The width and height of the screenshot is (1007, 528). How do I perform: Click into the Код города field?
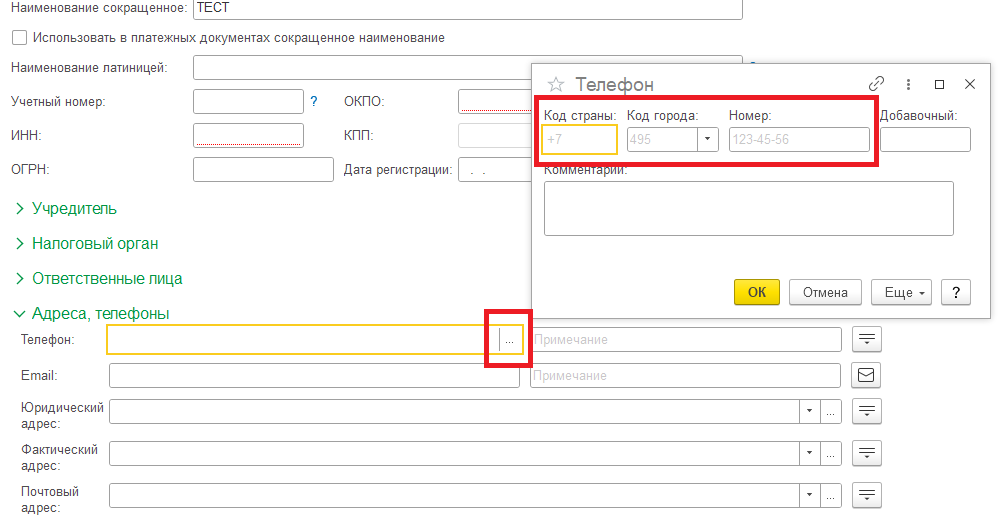click(x=662, y=139)
